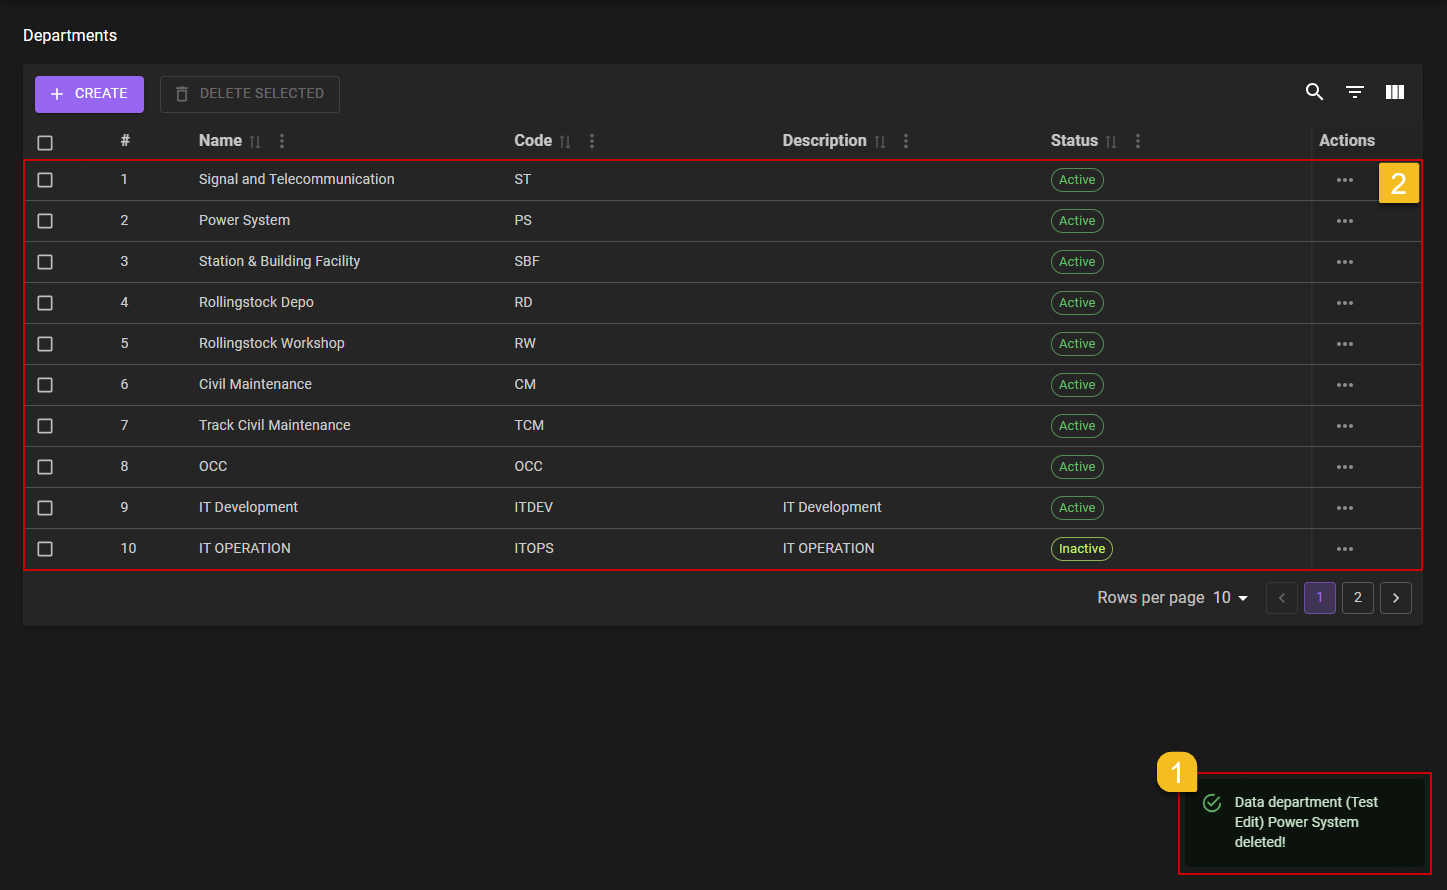Open the table search icon
The height and width of the screenshot is (890, 1447).
tap(1314, 92)
